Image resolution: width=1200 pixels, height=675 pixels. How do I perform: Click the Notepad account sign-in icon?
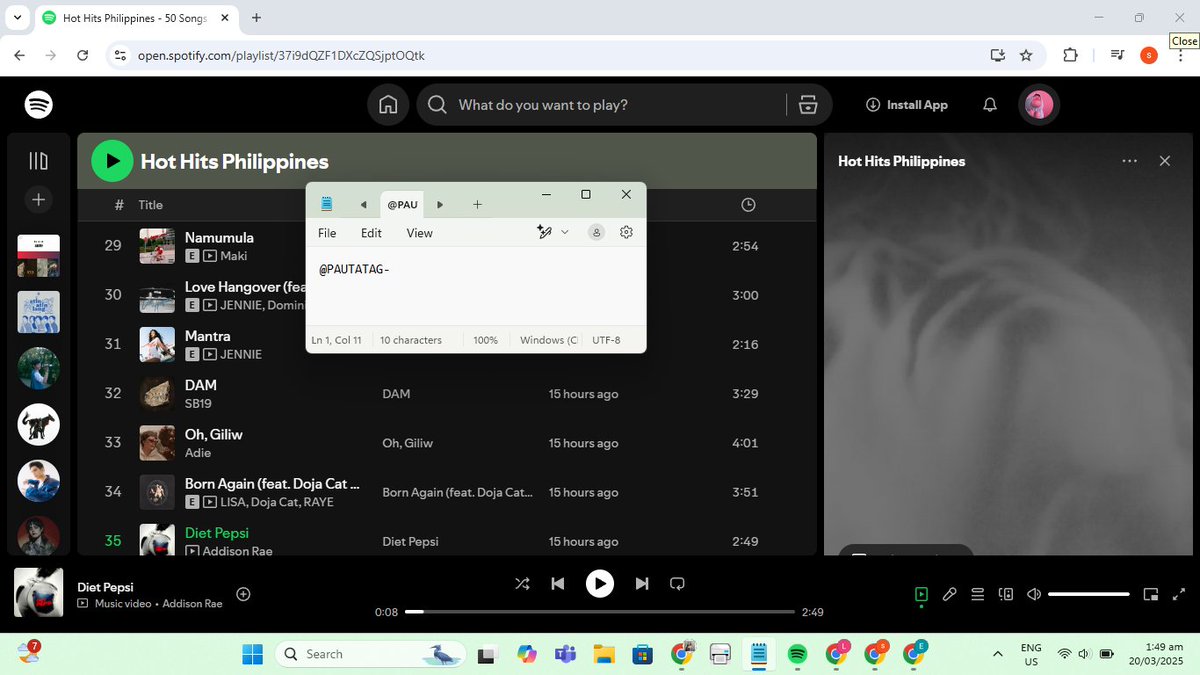coord(596,232)
